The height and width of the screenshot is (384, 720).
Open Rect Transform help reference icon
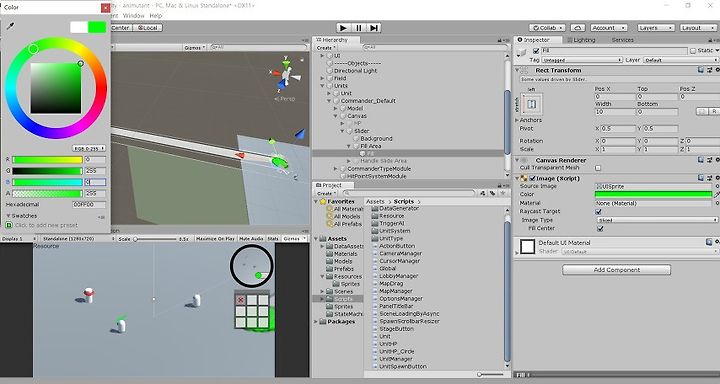(x=701, y=70)
